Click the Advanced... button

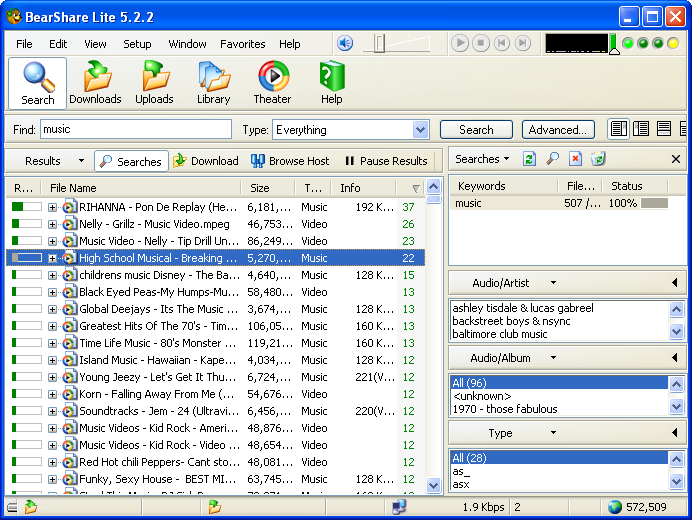[558, 130]
